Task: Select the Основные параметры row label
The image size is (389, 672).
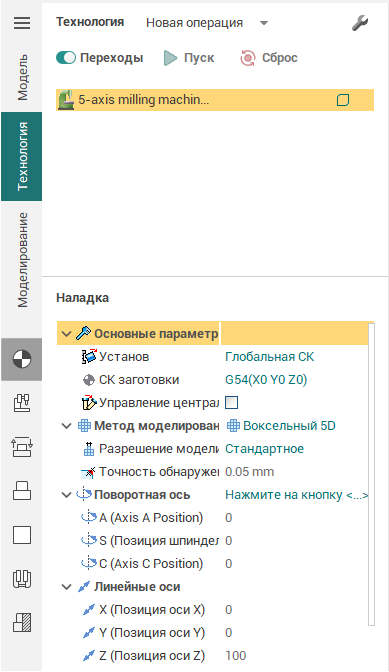Action: pyautogui.click(x=156, y=334)
